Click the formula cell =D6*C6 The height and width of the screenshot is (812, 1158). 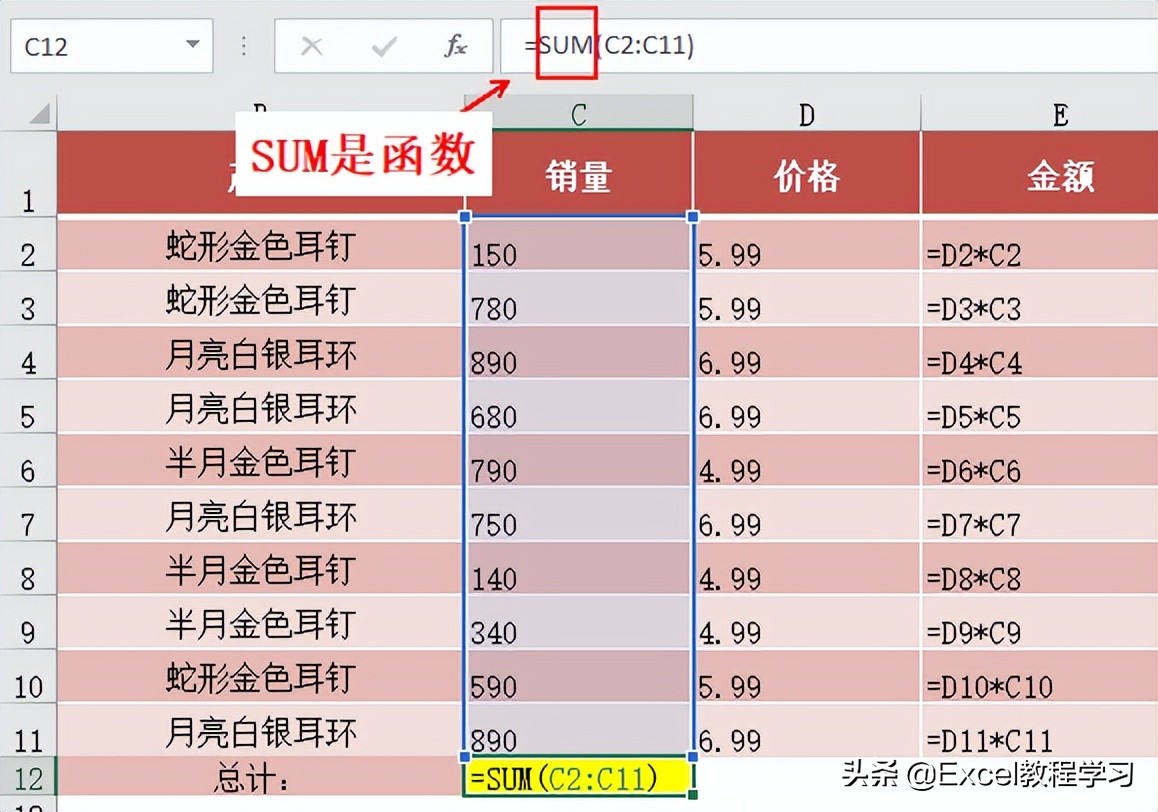tap(1040, 460)
